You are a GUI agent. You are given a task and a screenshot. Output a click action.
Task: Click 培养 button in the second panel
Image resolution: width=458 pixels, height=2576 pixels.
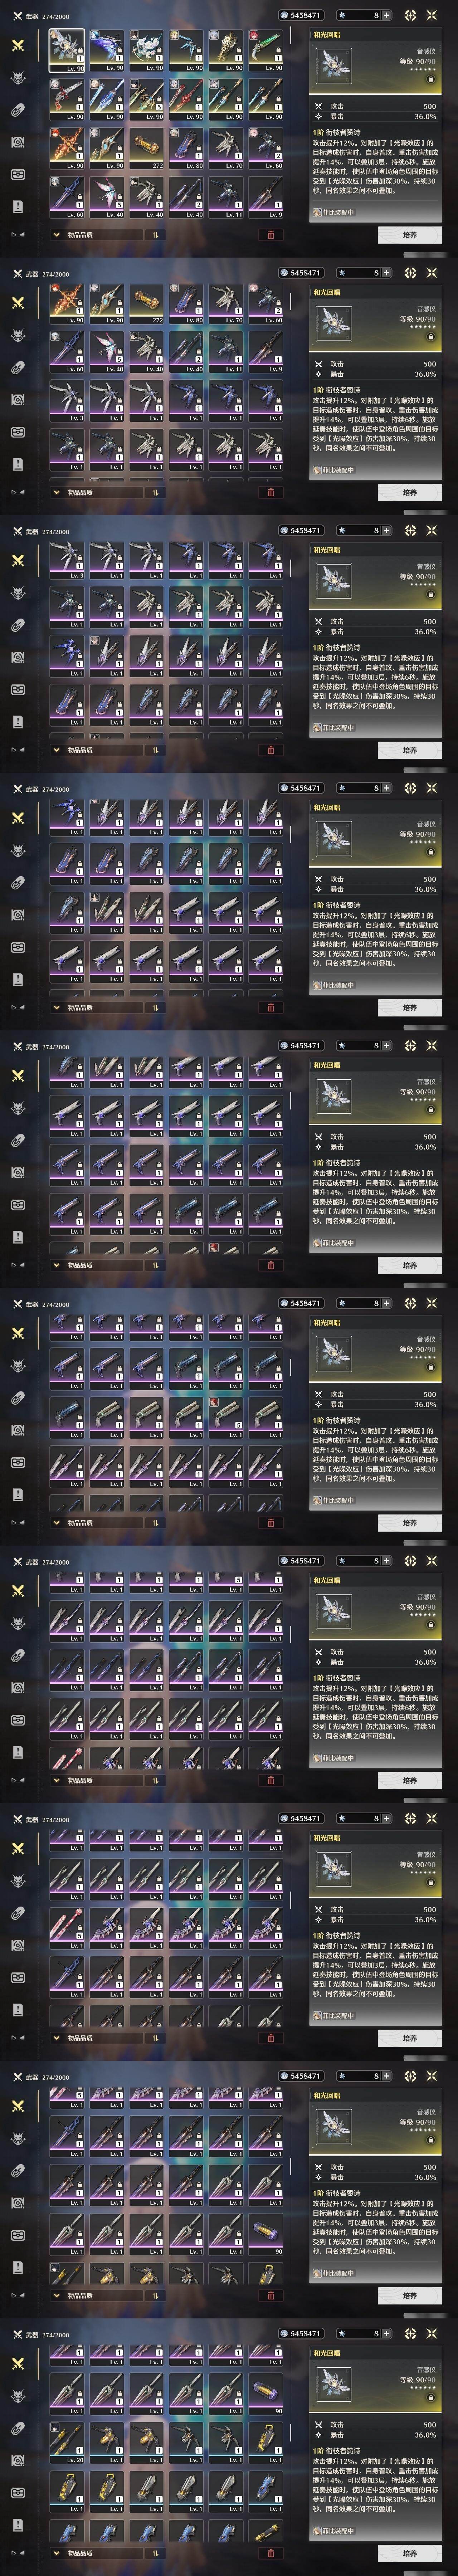click(x=410, y=492)
